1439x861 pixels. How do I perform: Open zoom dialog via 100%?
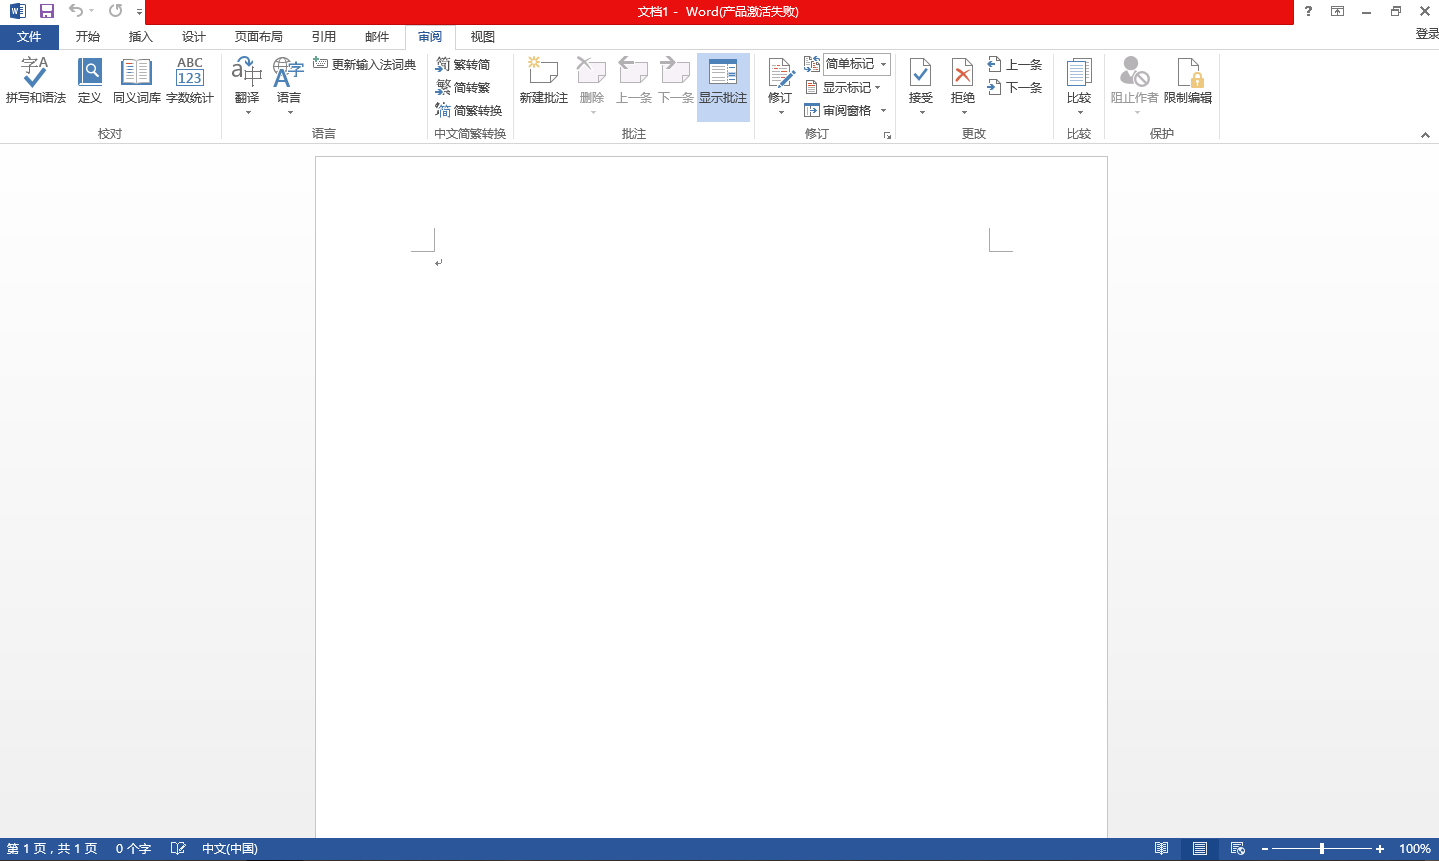(1414, 849)
